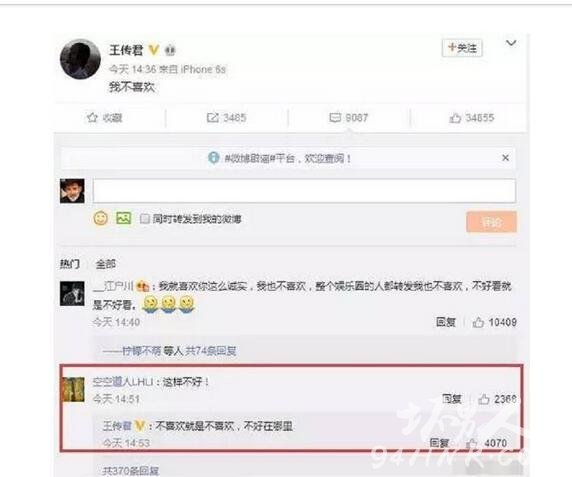Switch to the 全部 comments tab
Screen dimensions: 572x477
click(x=105, y=264)
